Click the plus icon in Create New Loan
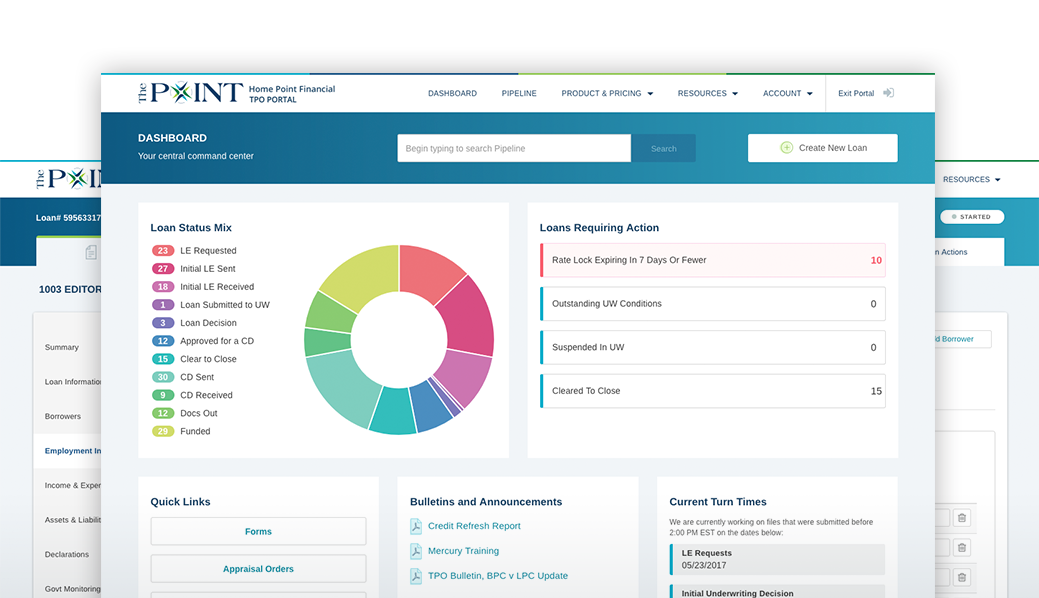 click(x=786, y=148)
